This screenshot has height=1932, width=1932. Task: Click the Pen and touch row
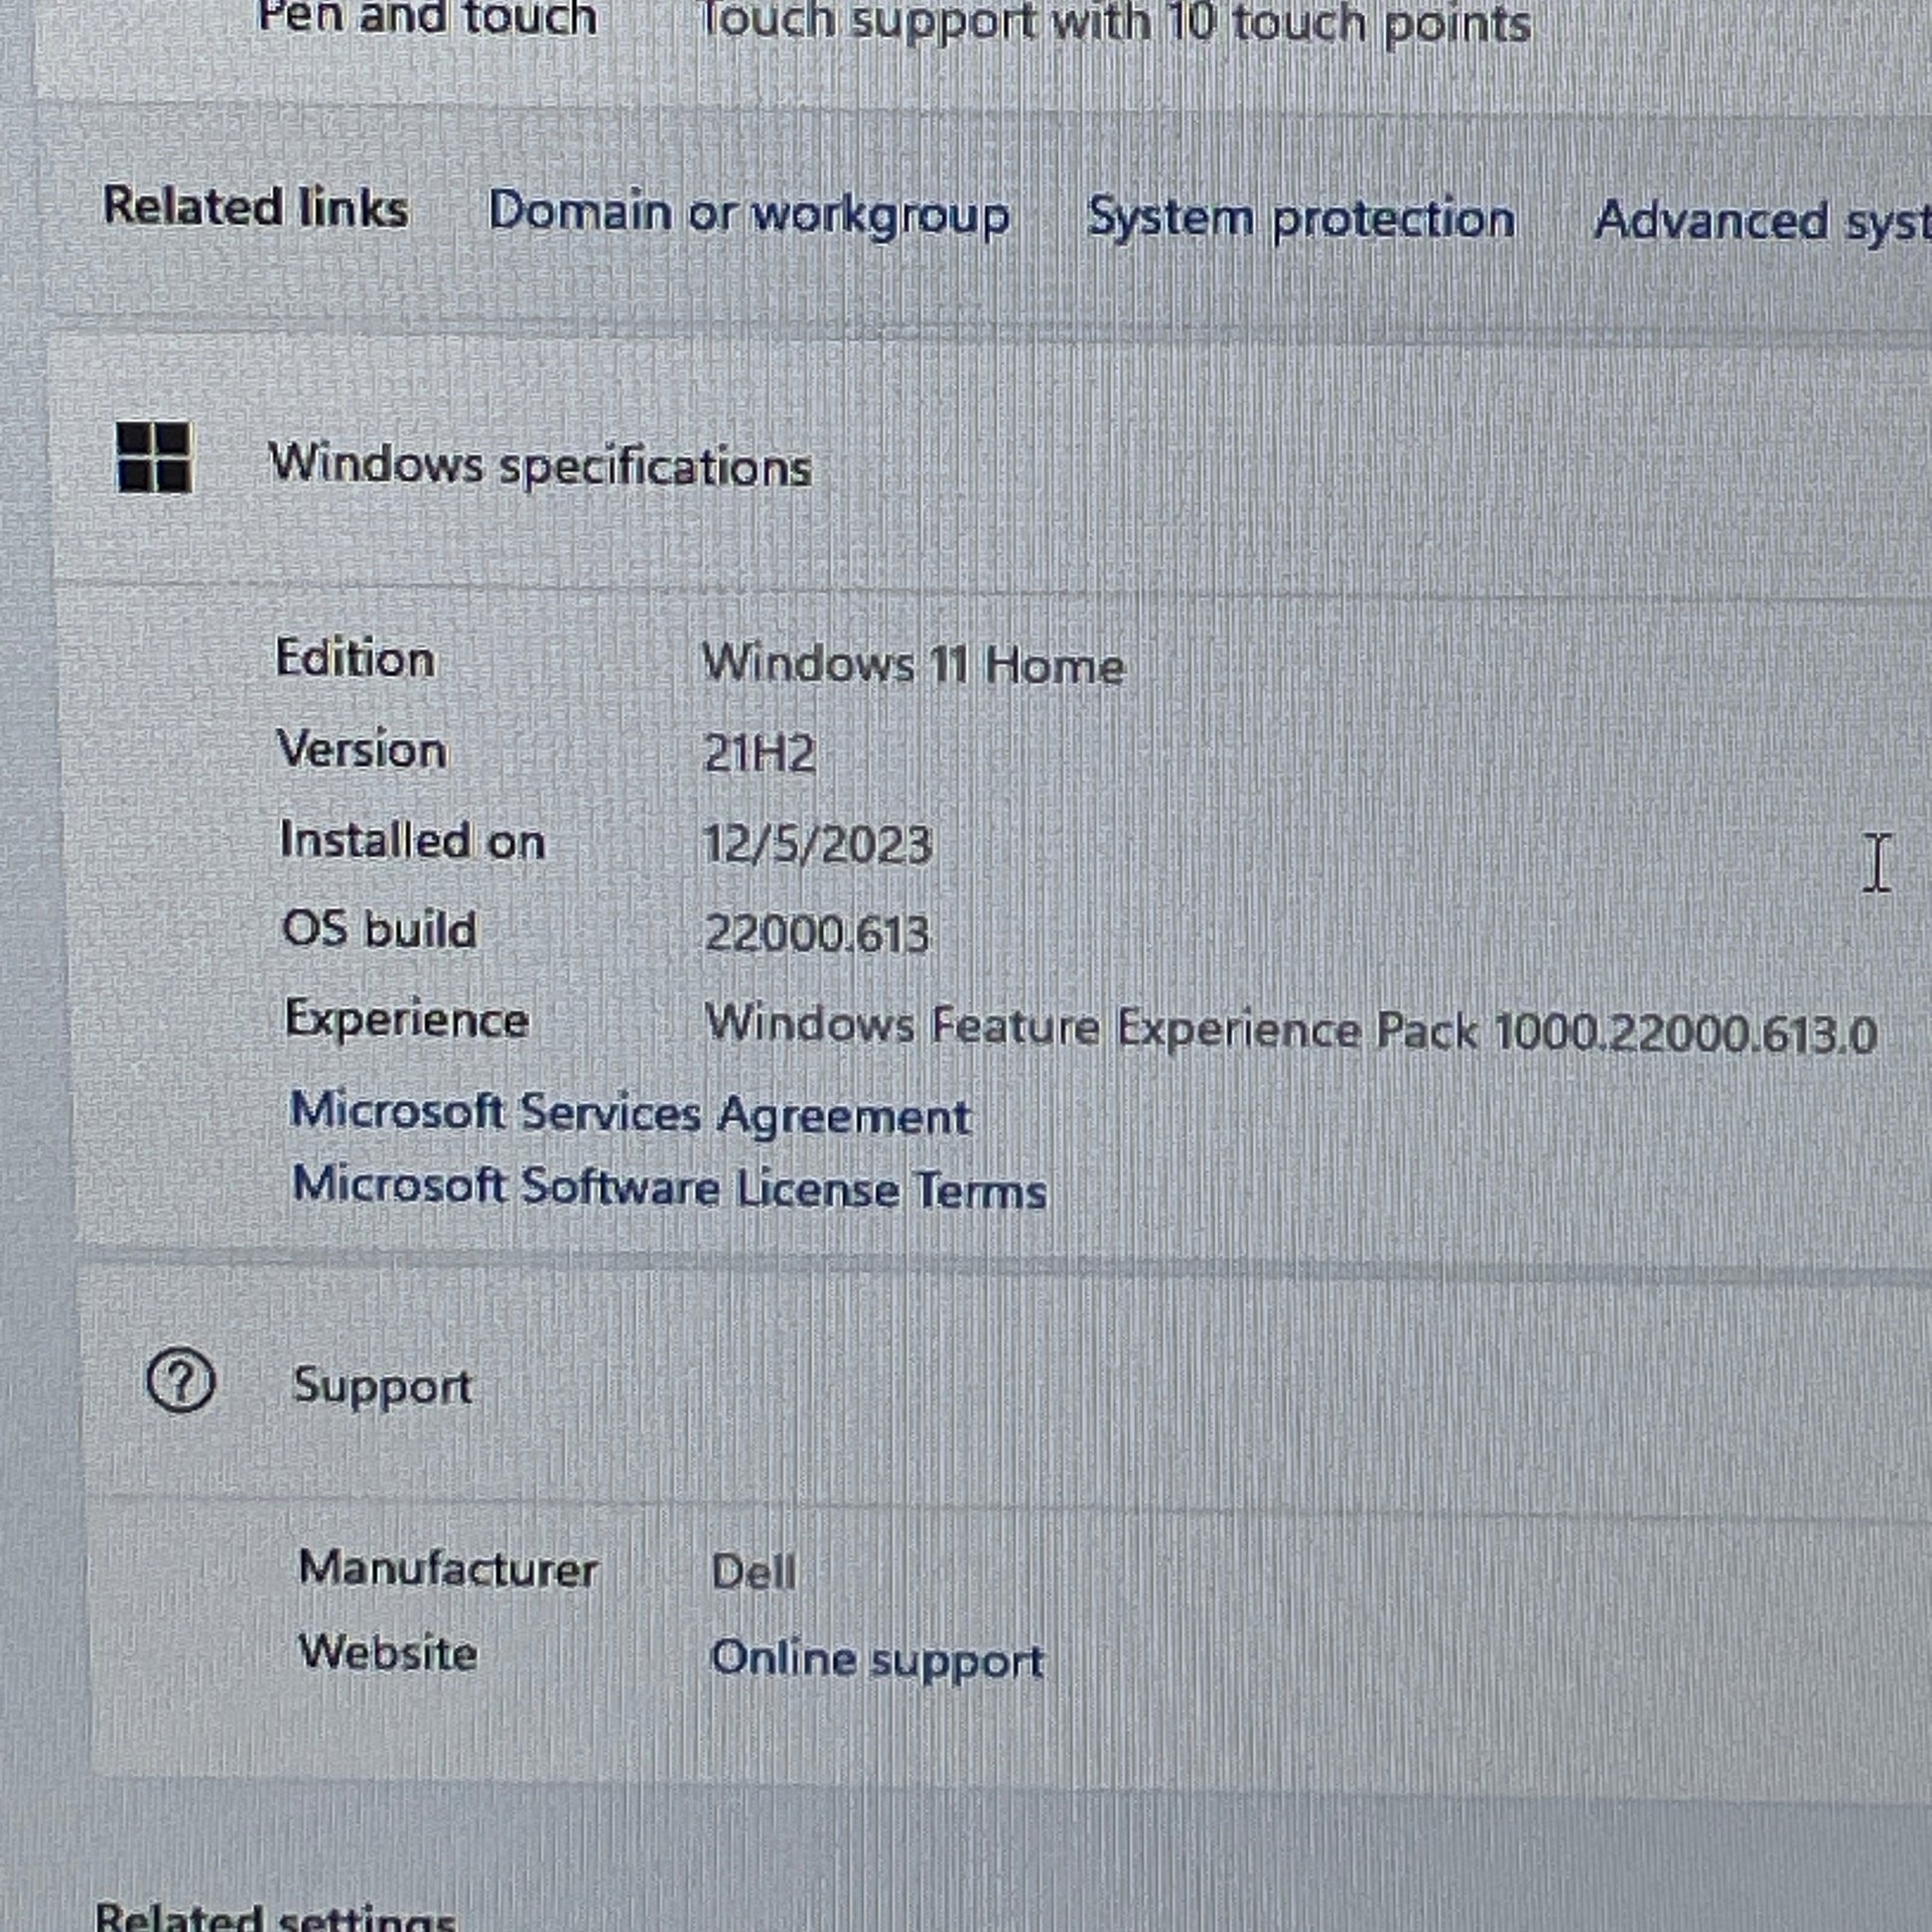pyautogui.click(x=427, y=20)
